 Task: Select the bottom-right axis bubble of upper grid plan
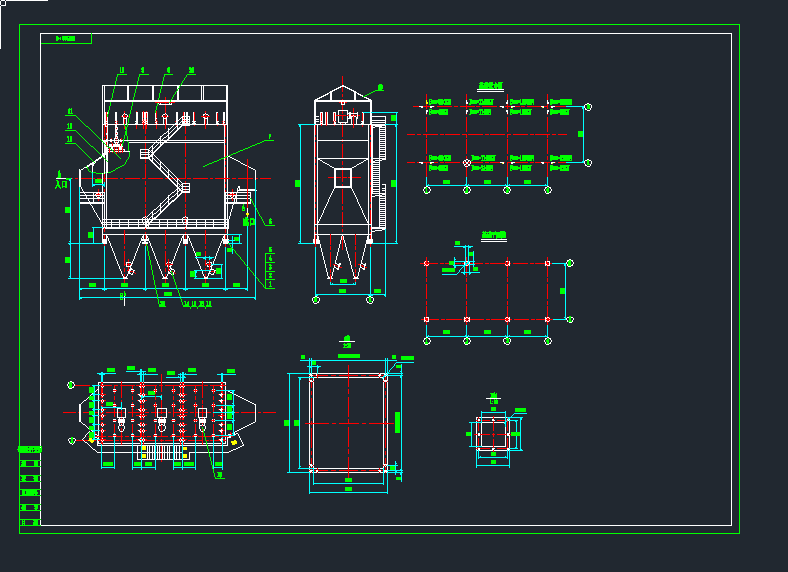[588, 162]
